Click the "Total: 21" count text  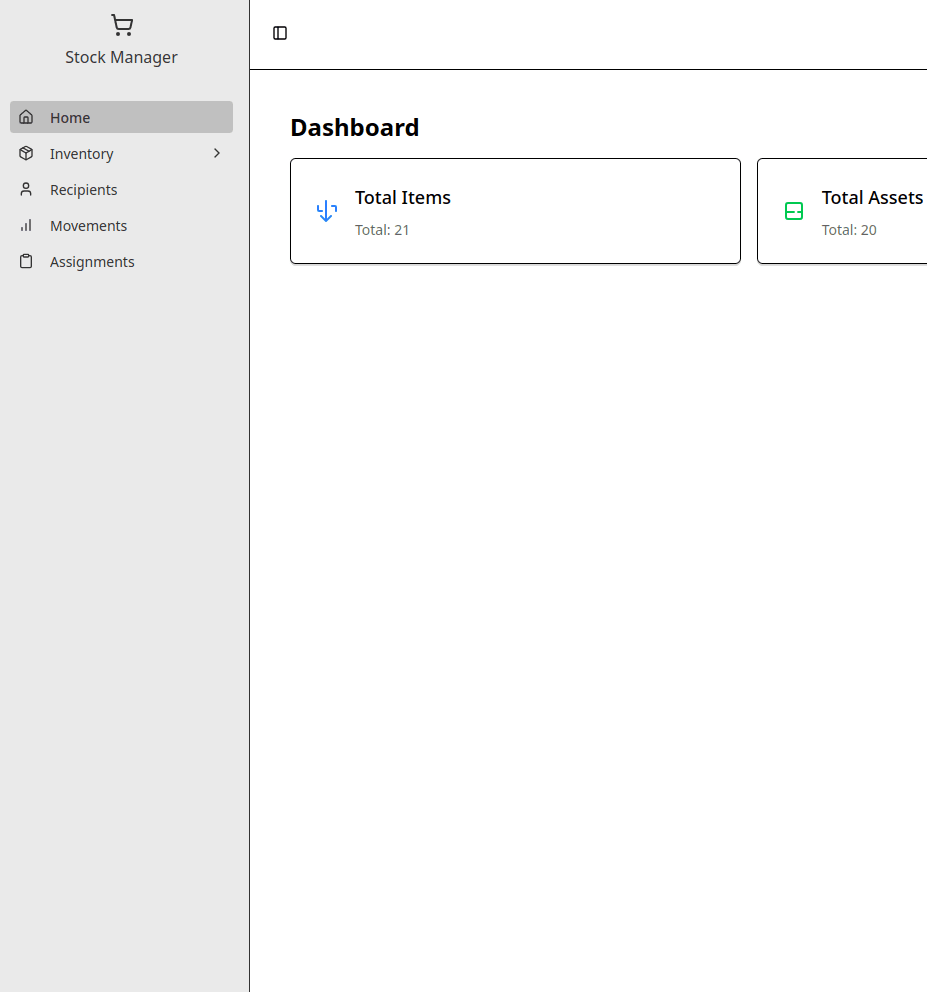382,230
